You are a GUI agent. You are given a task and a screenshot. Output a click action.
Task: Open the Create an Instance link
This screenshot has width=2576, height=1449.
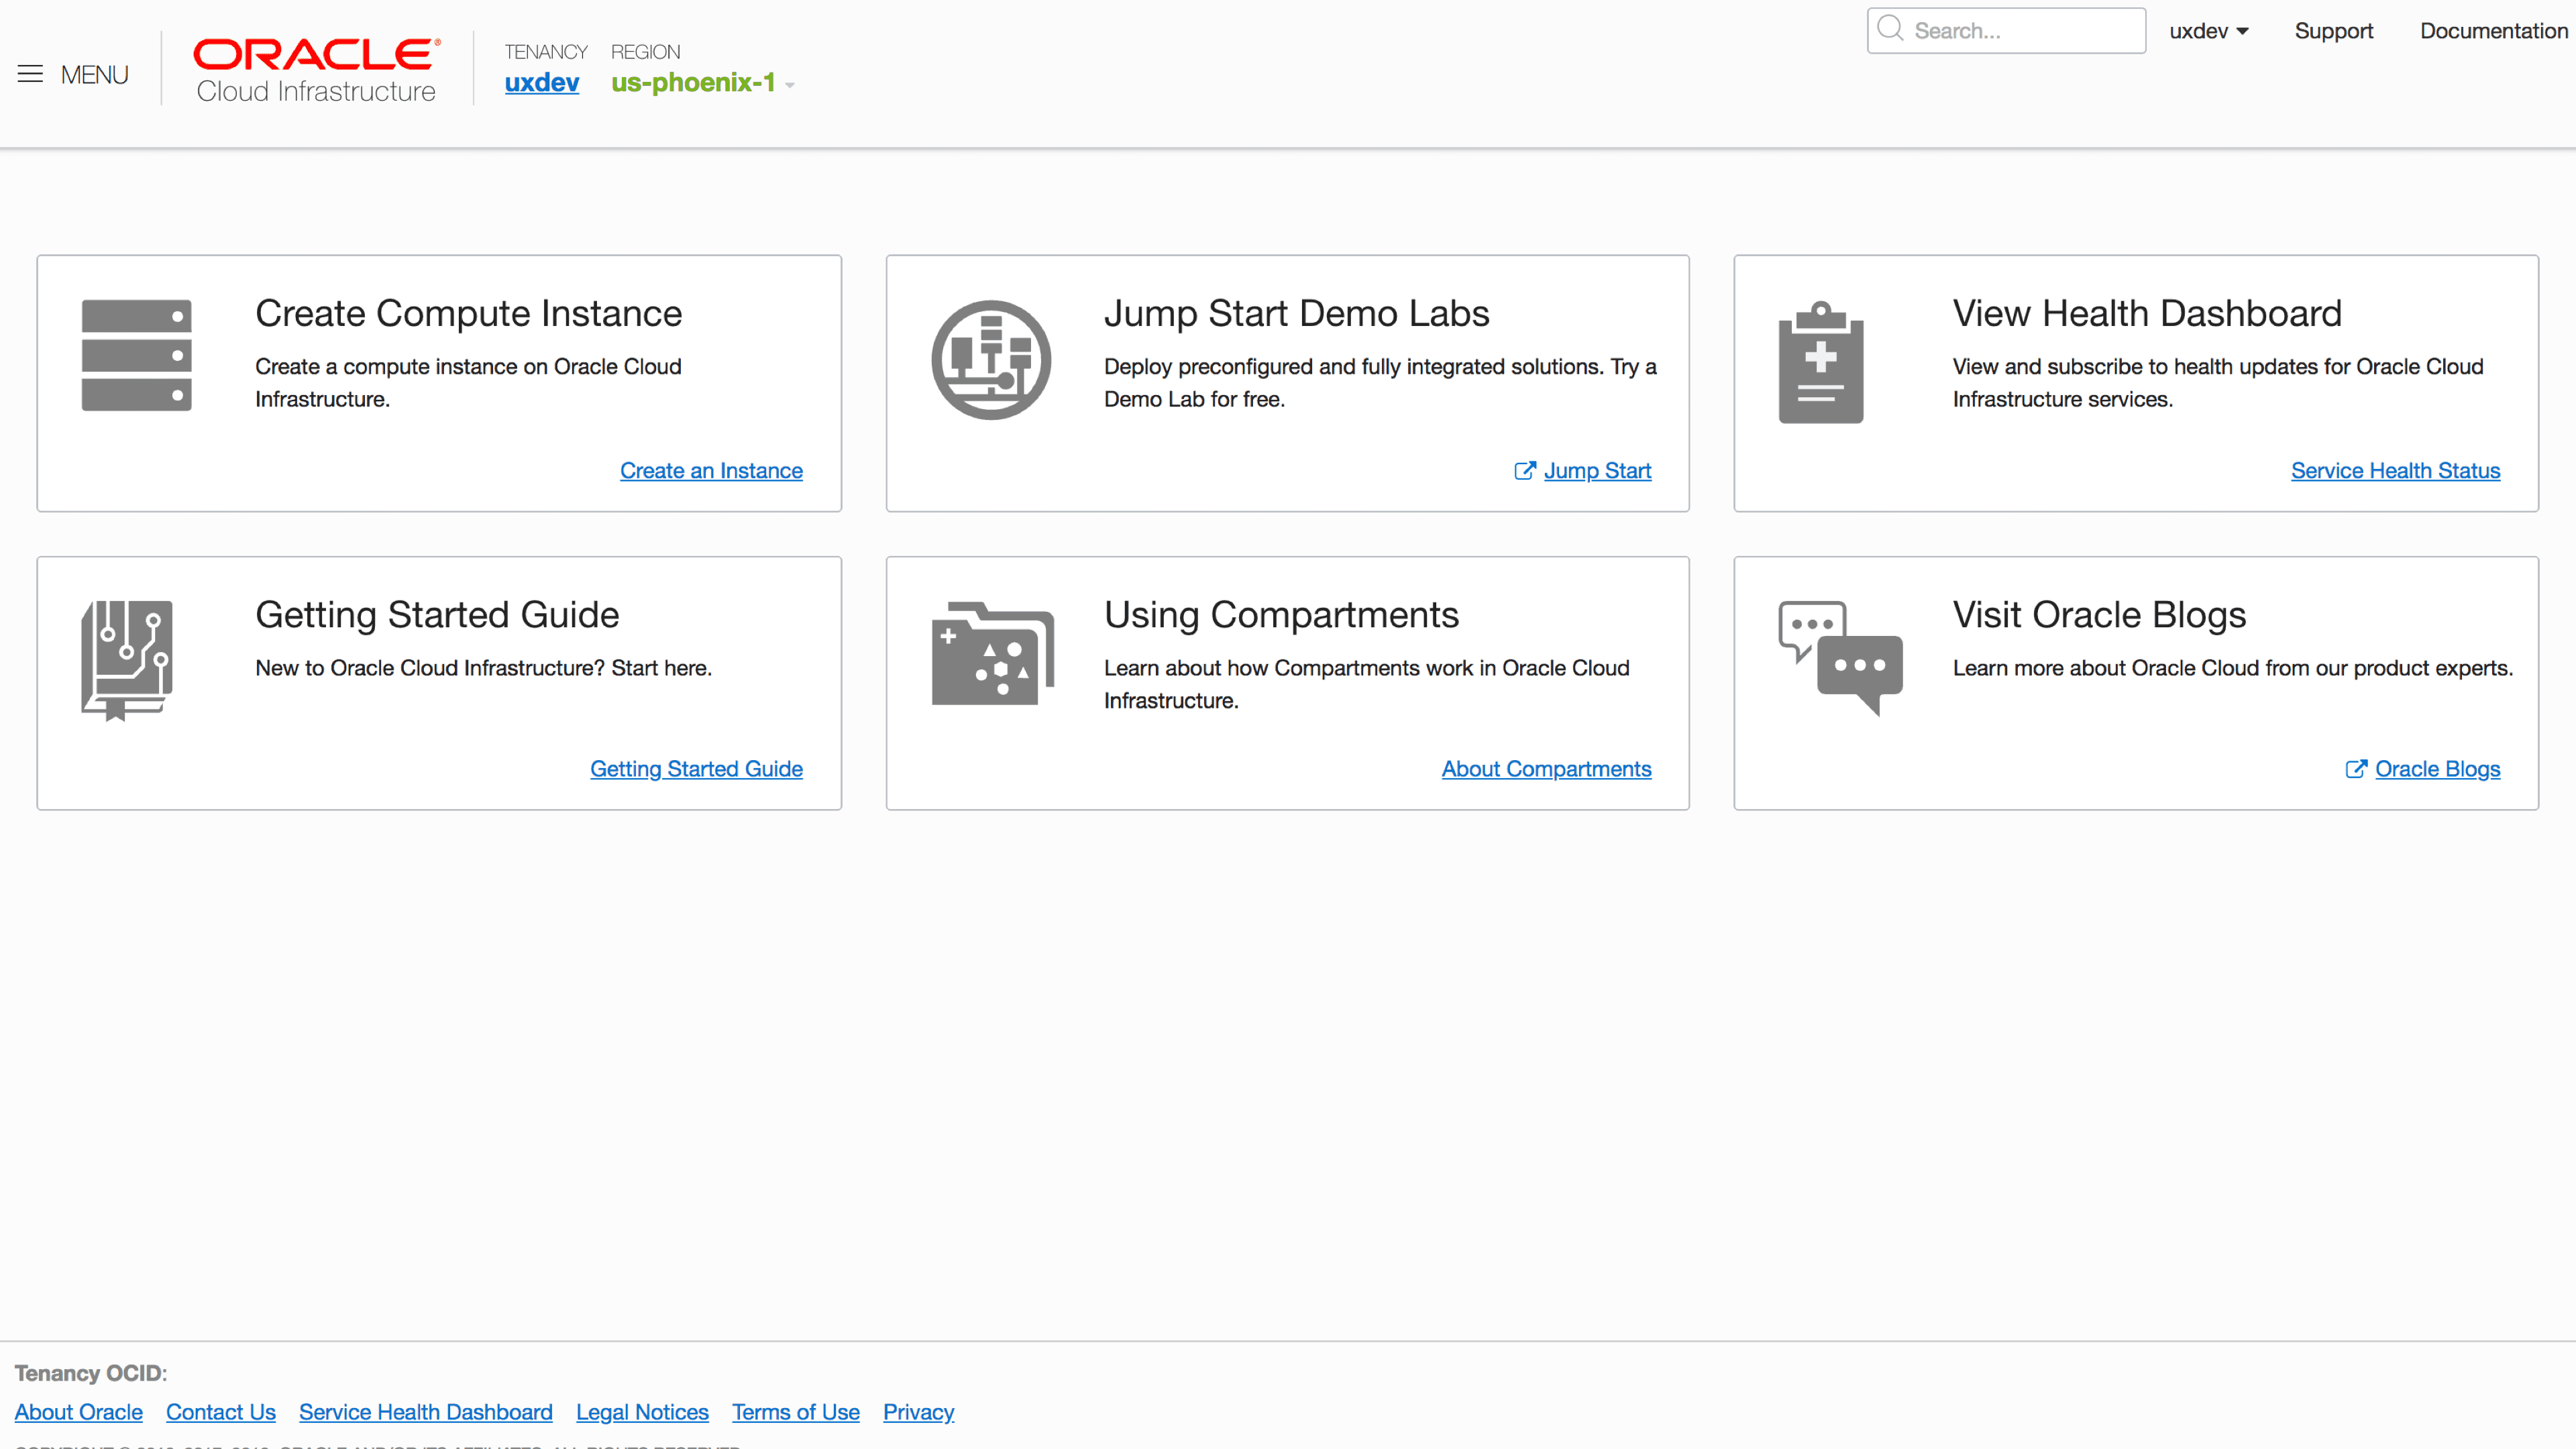coord(711,470)
